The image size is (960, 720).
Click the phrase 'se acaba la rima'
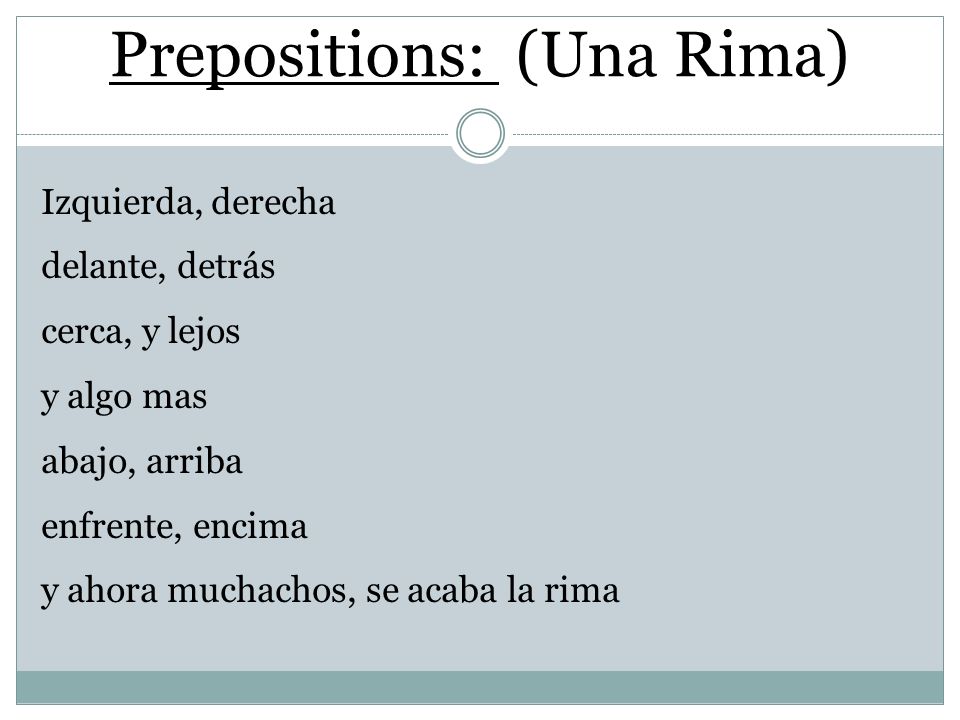[492, 591]
